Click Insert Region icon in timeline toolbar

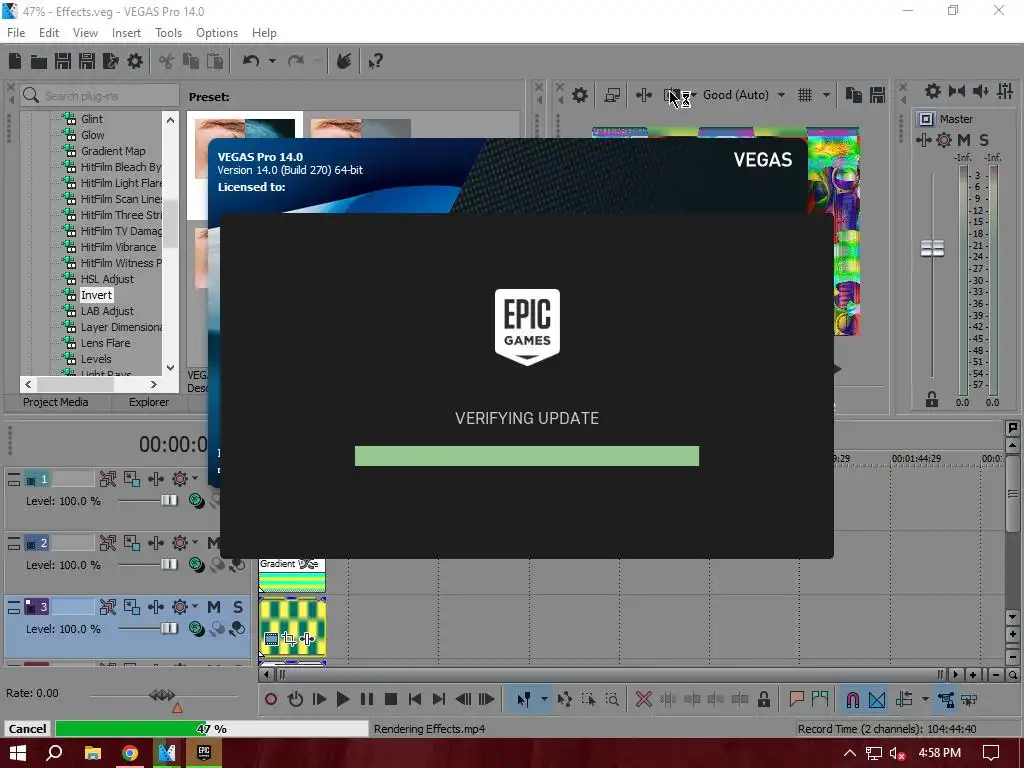(820, 699)
